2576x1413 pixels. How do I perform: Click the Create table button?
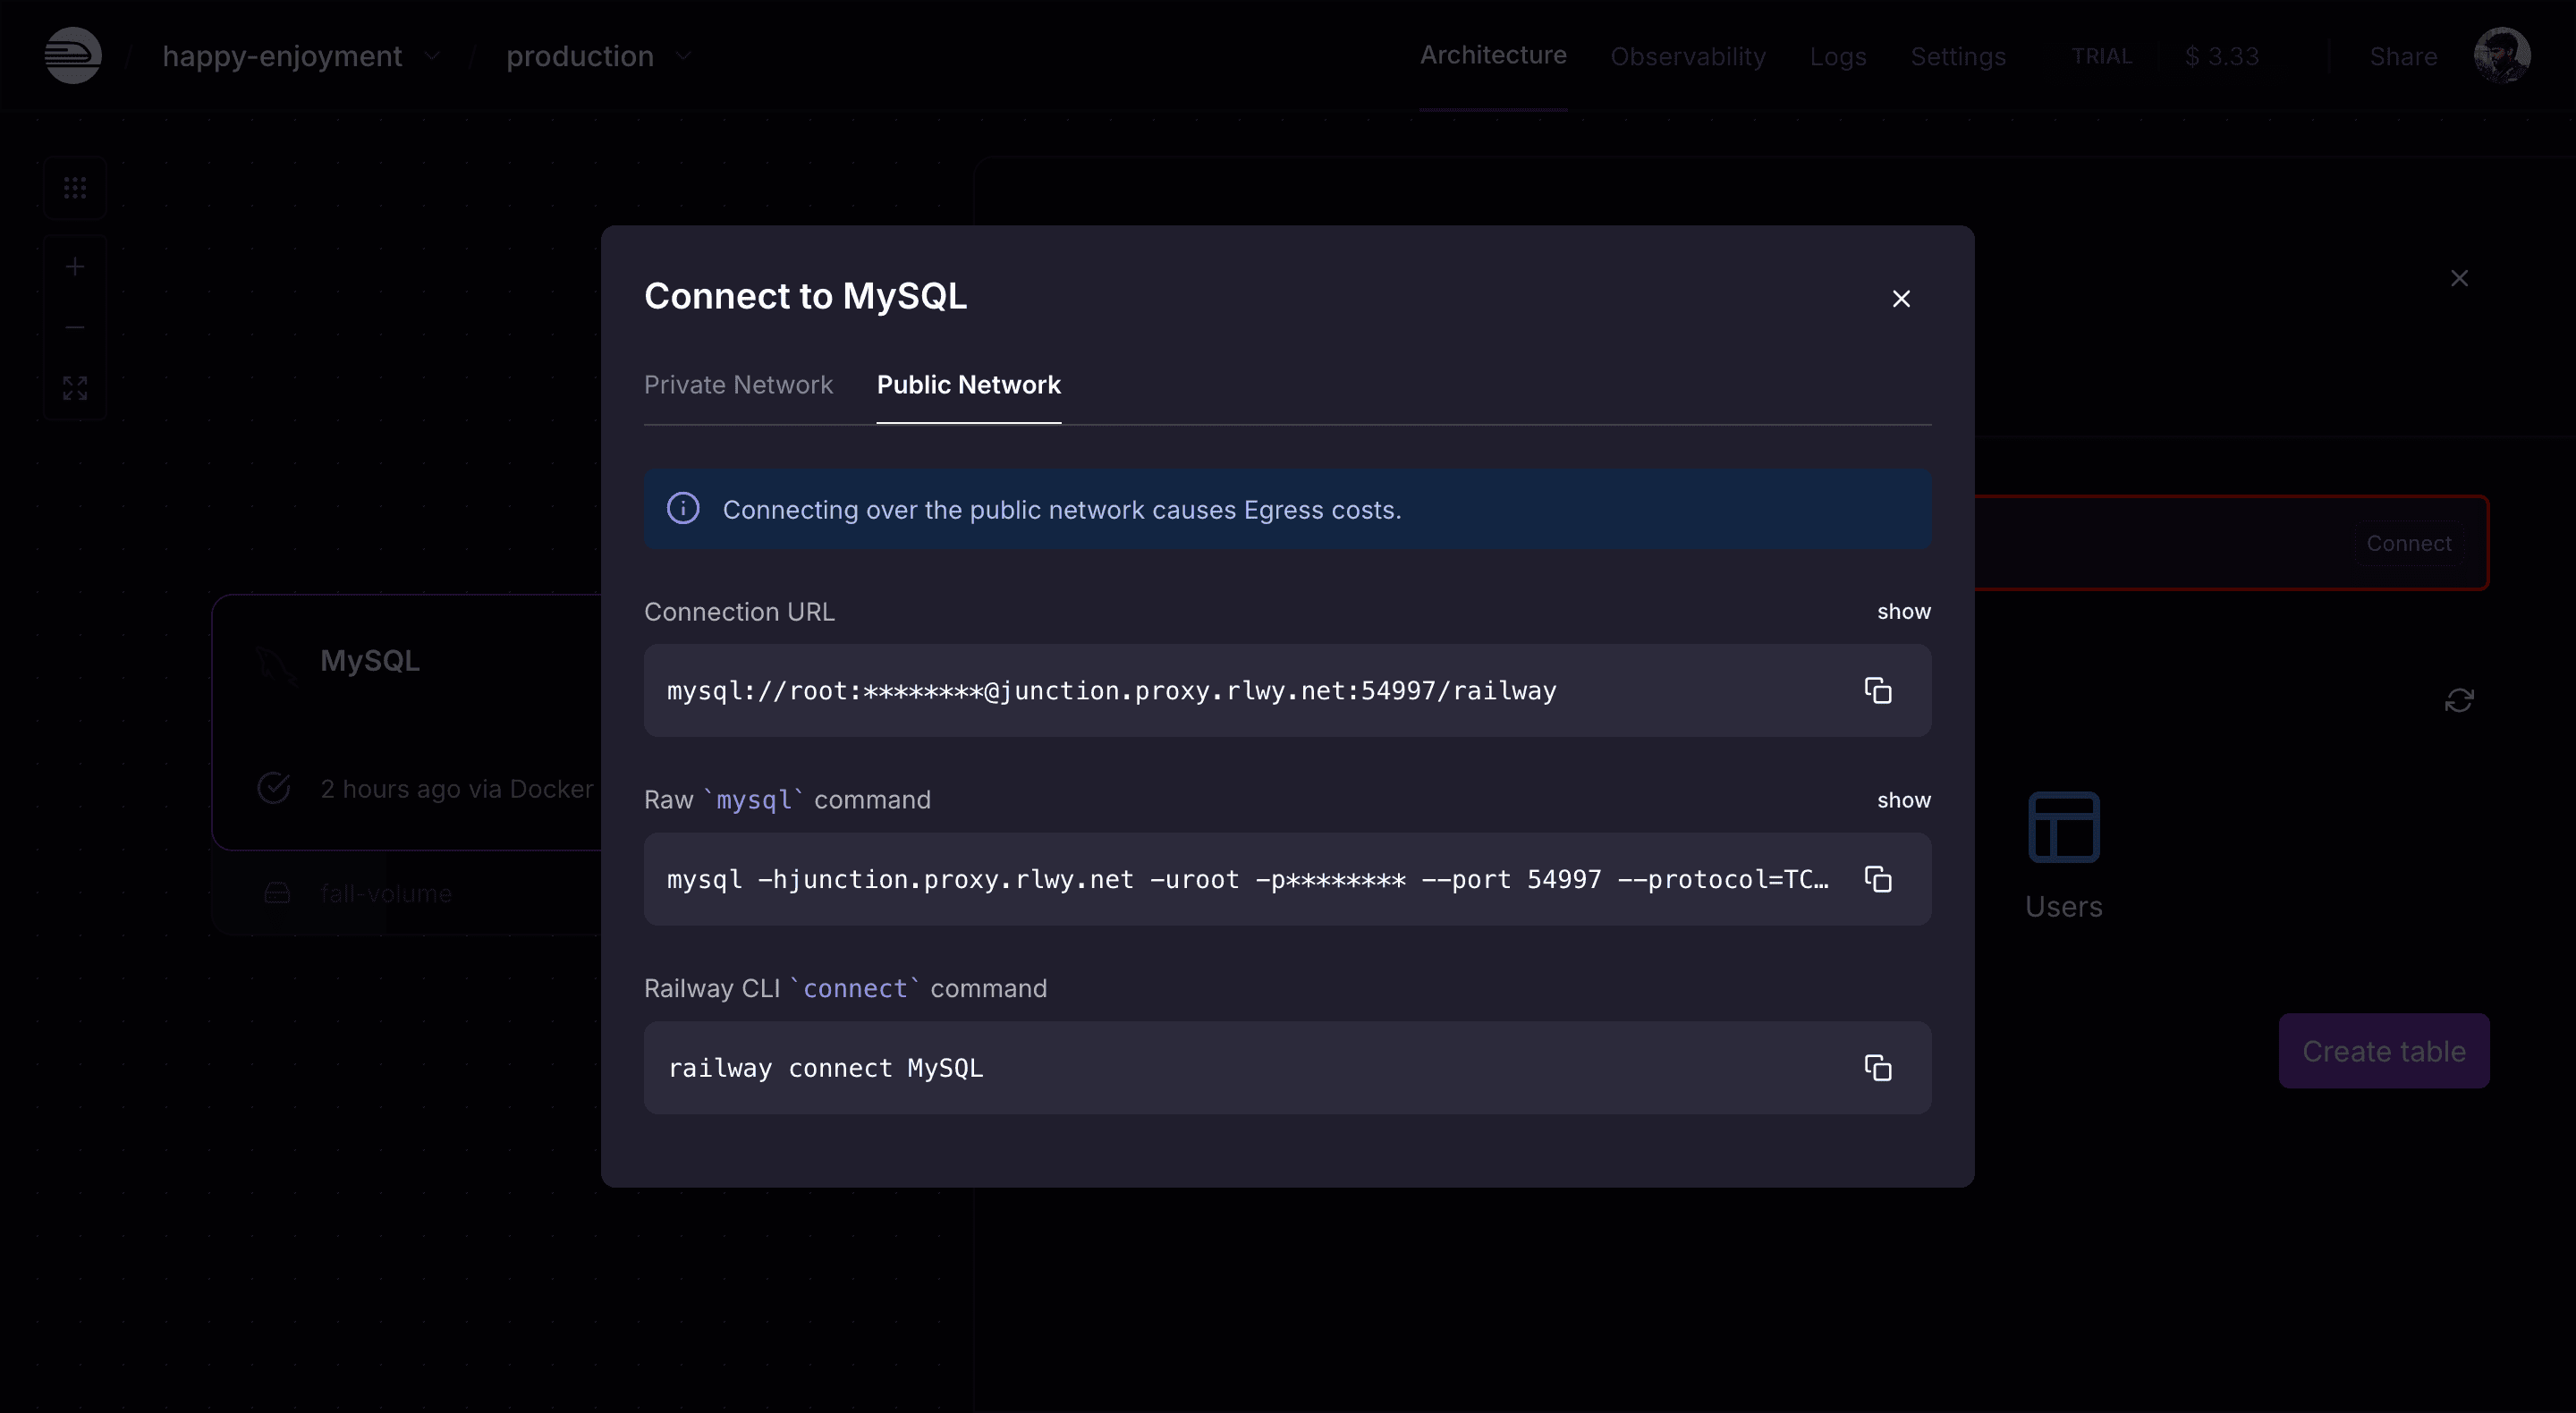[x=2384, y=1051]
